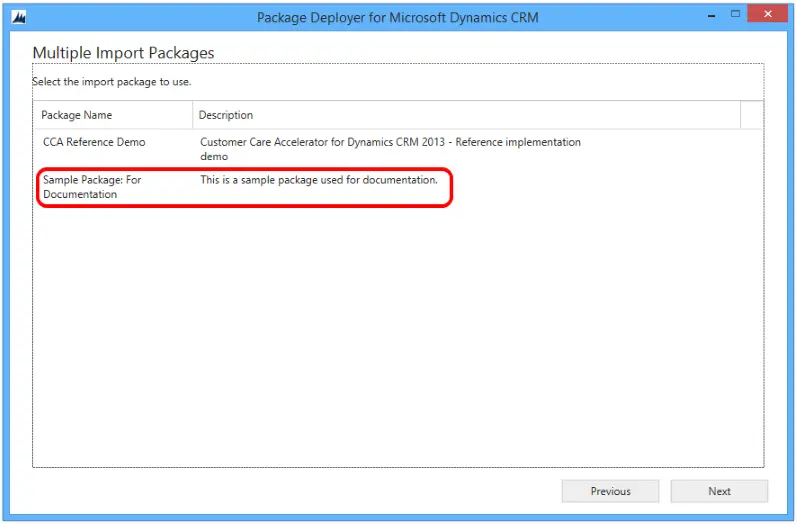Click the Description column header
This screenshot has width=797, height=524.
(x=467, y=115)
